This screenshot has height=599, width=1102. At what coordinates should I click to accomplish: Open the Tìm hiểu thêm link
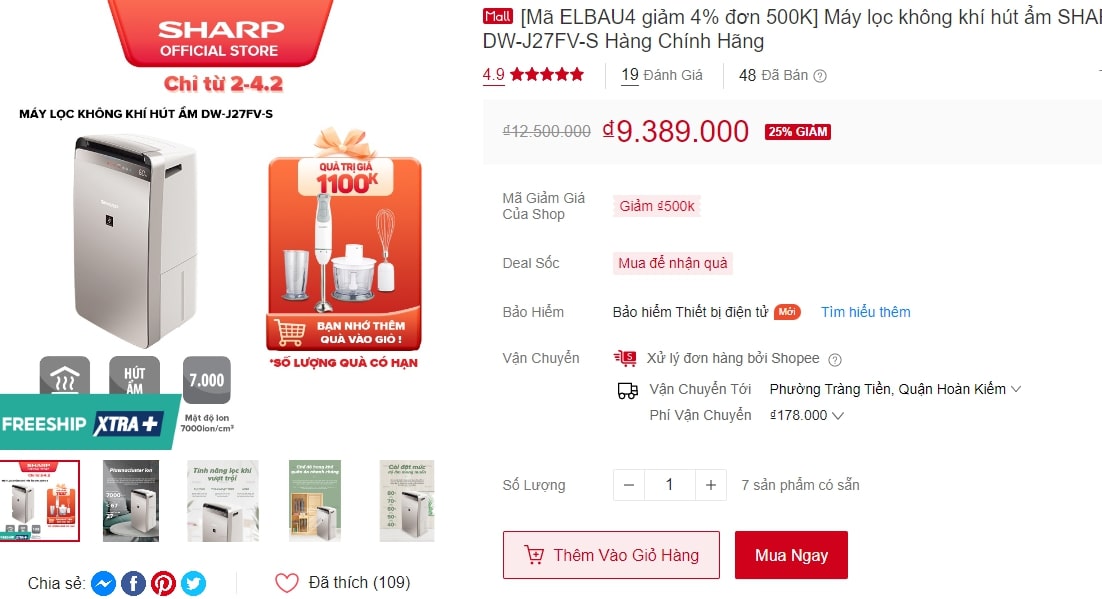tap(866, 312)
